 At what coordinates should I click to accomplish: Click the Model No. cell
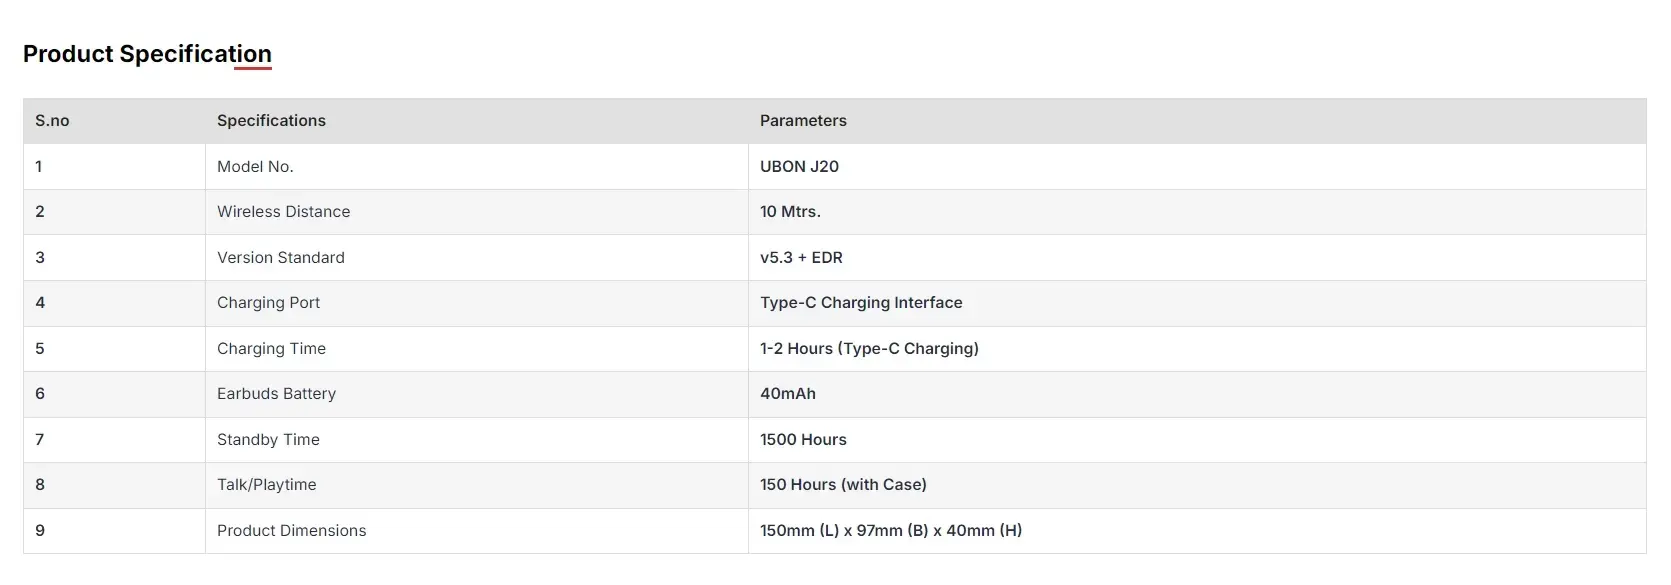pyautogui.click(x=255, y=167)
